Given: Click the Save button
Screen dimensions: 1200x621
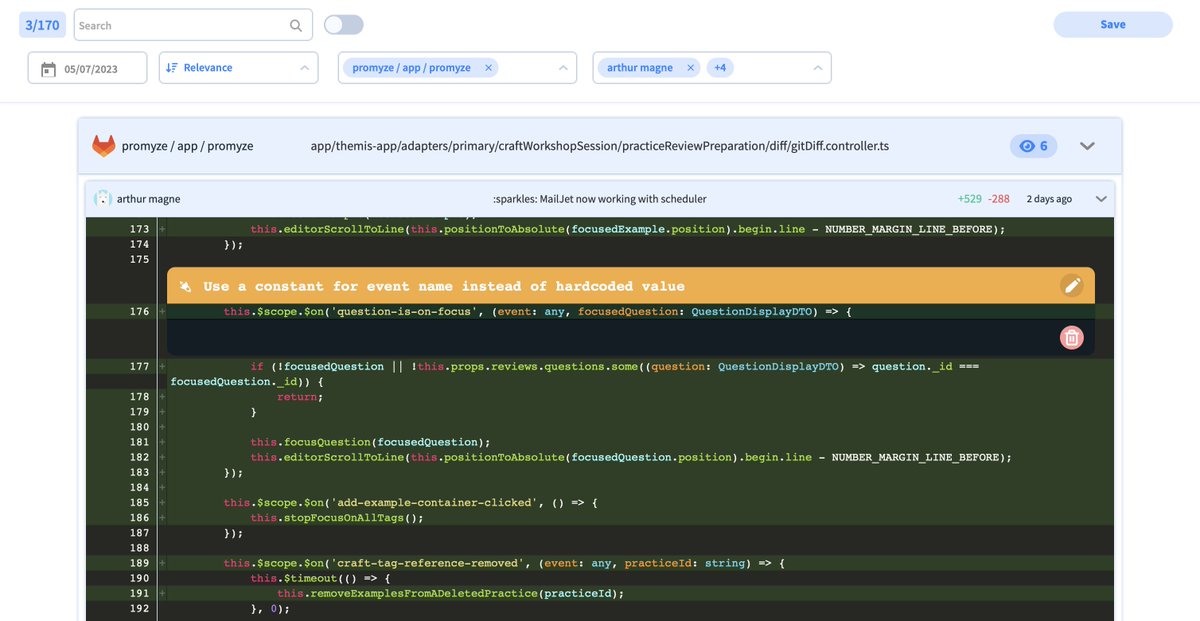Looking at the screenshot, I should pos(1113,25).
